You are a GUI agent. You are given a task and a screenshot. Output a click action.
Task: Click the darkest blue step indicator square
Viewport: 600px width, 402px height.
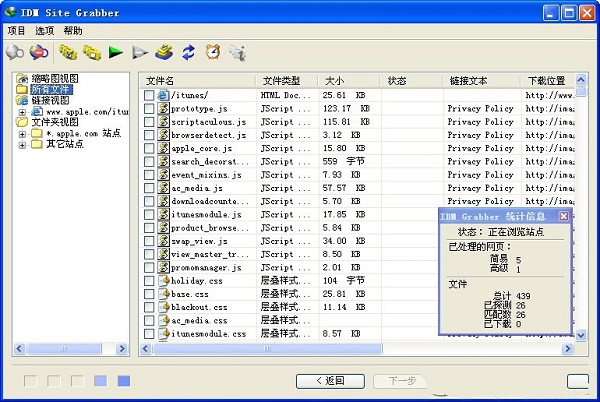pyautogui.click(x=124, y=381)
